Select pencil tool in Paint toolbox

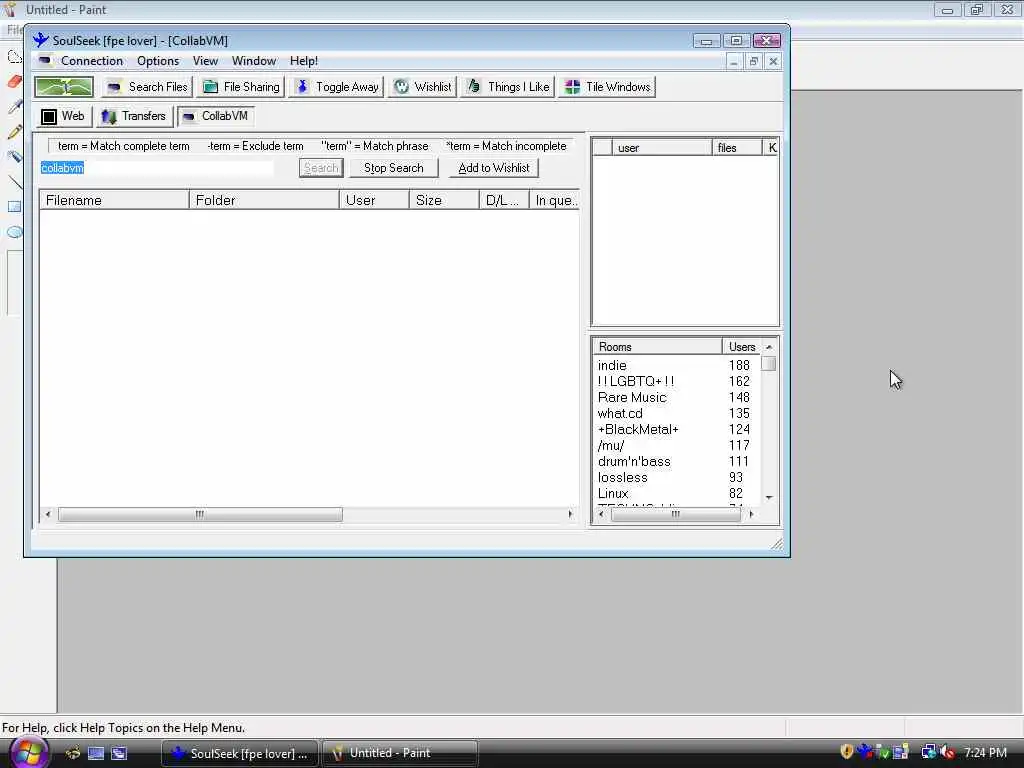(x=14, y=131)
